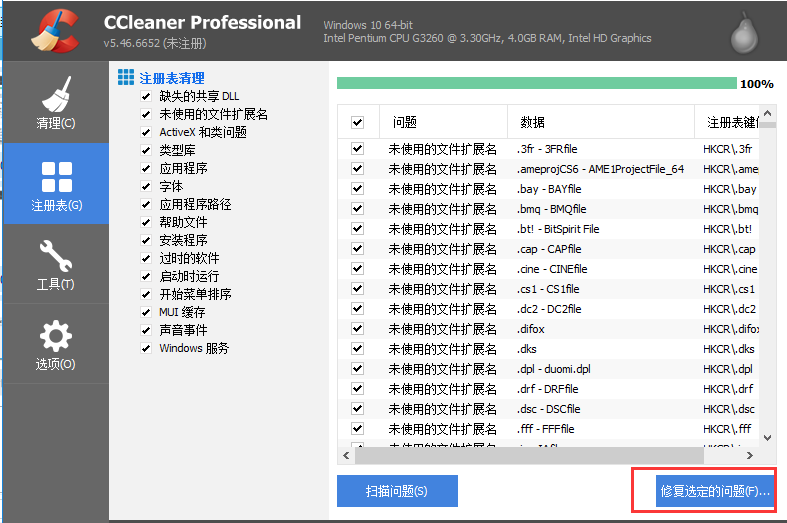The width and height of the screenshot is (787, 523).
Task: Click HKCR\.bt! registry key cell
Action: pyautogui.click(x=728, y=229)
